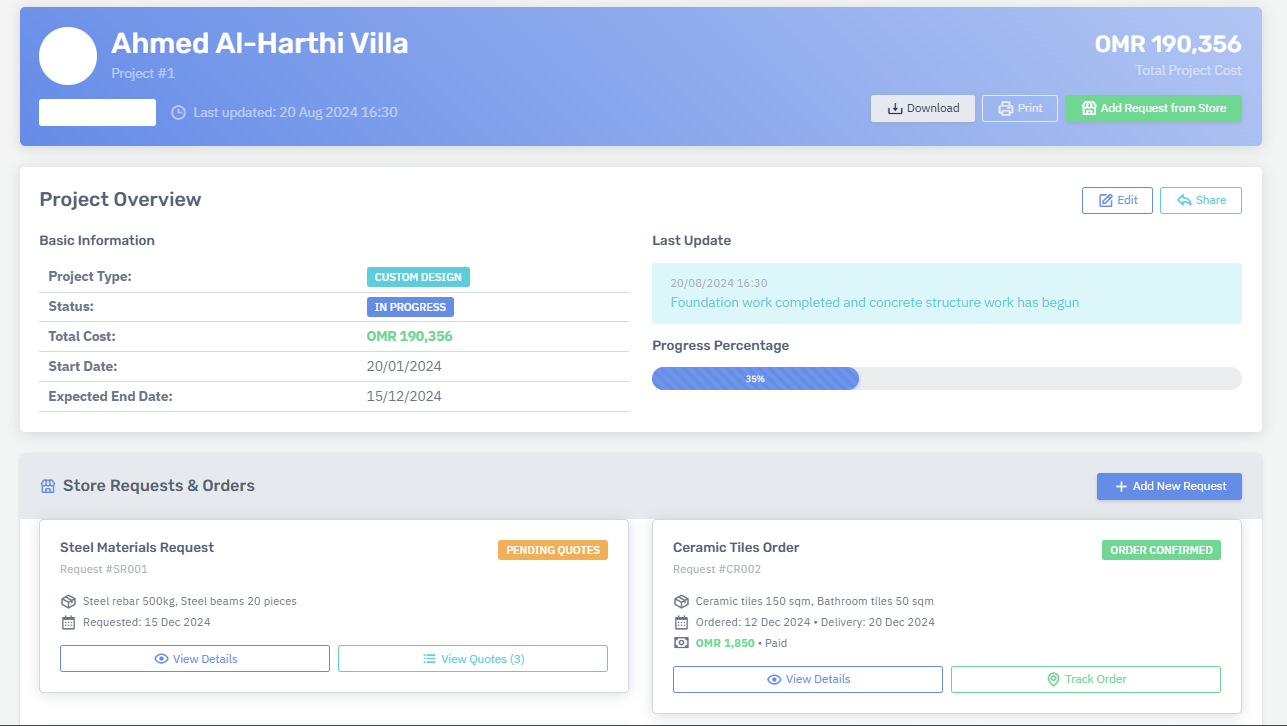The width and height of the screenshot is (1287, 726).
Task: Click the Pending Quotes status badge
Action: pyautogui.click(x=553, y=550)
